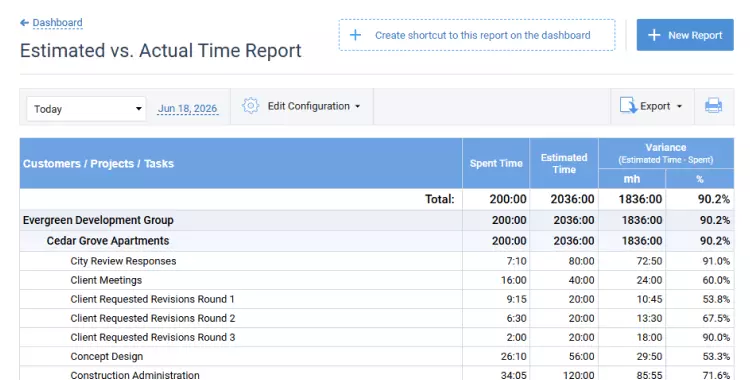Click the Concept Design task
The height and width of the screenshot is (380, 750).
point(107,357)
